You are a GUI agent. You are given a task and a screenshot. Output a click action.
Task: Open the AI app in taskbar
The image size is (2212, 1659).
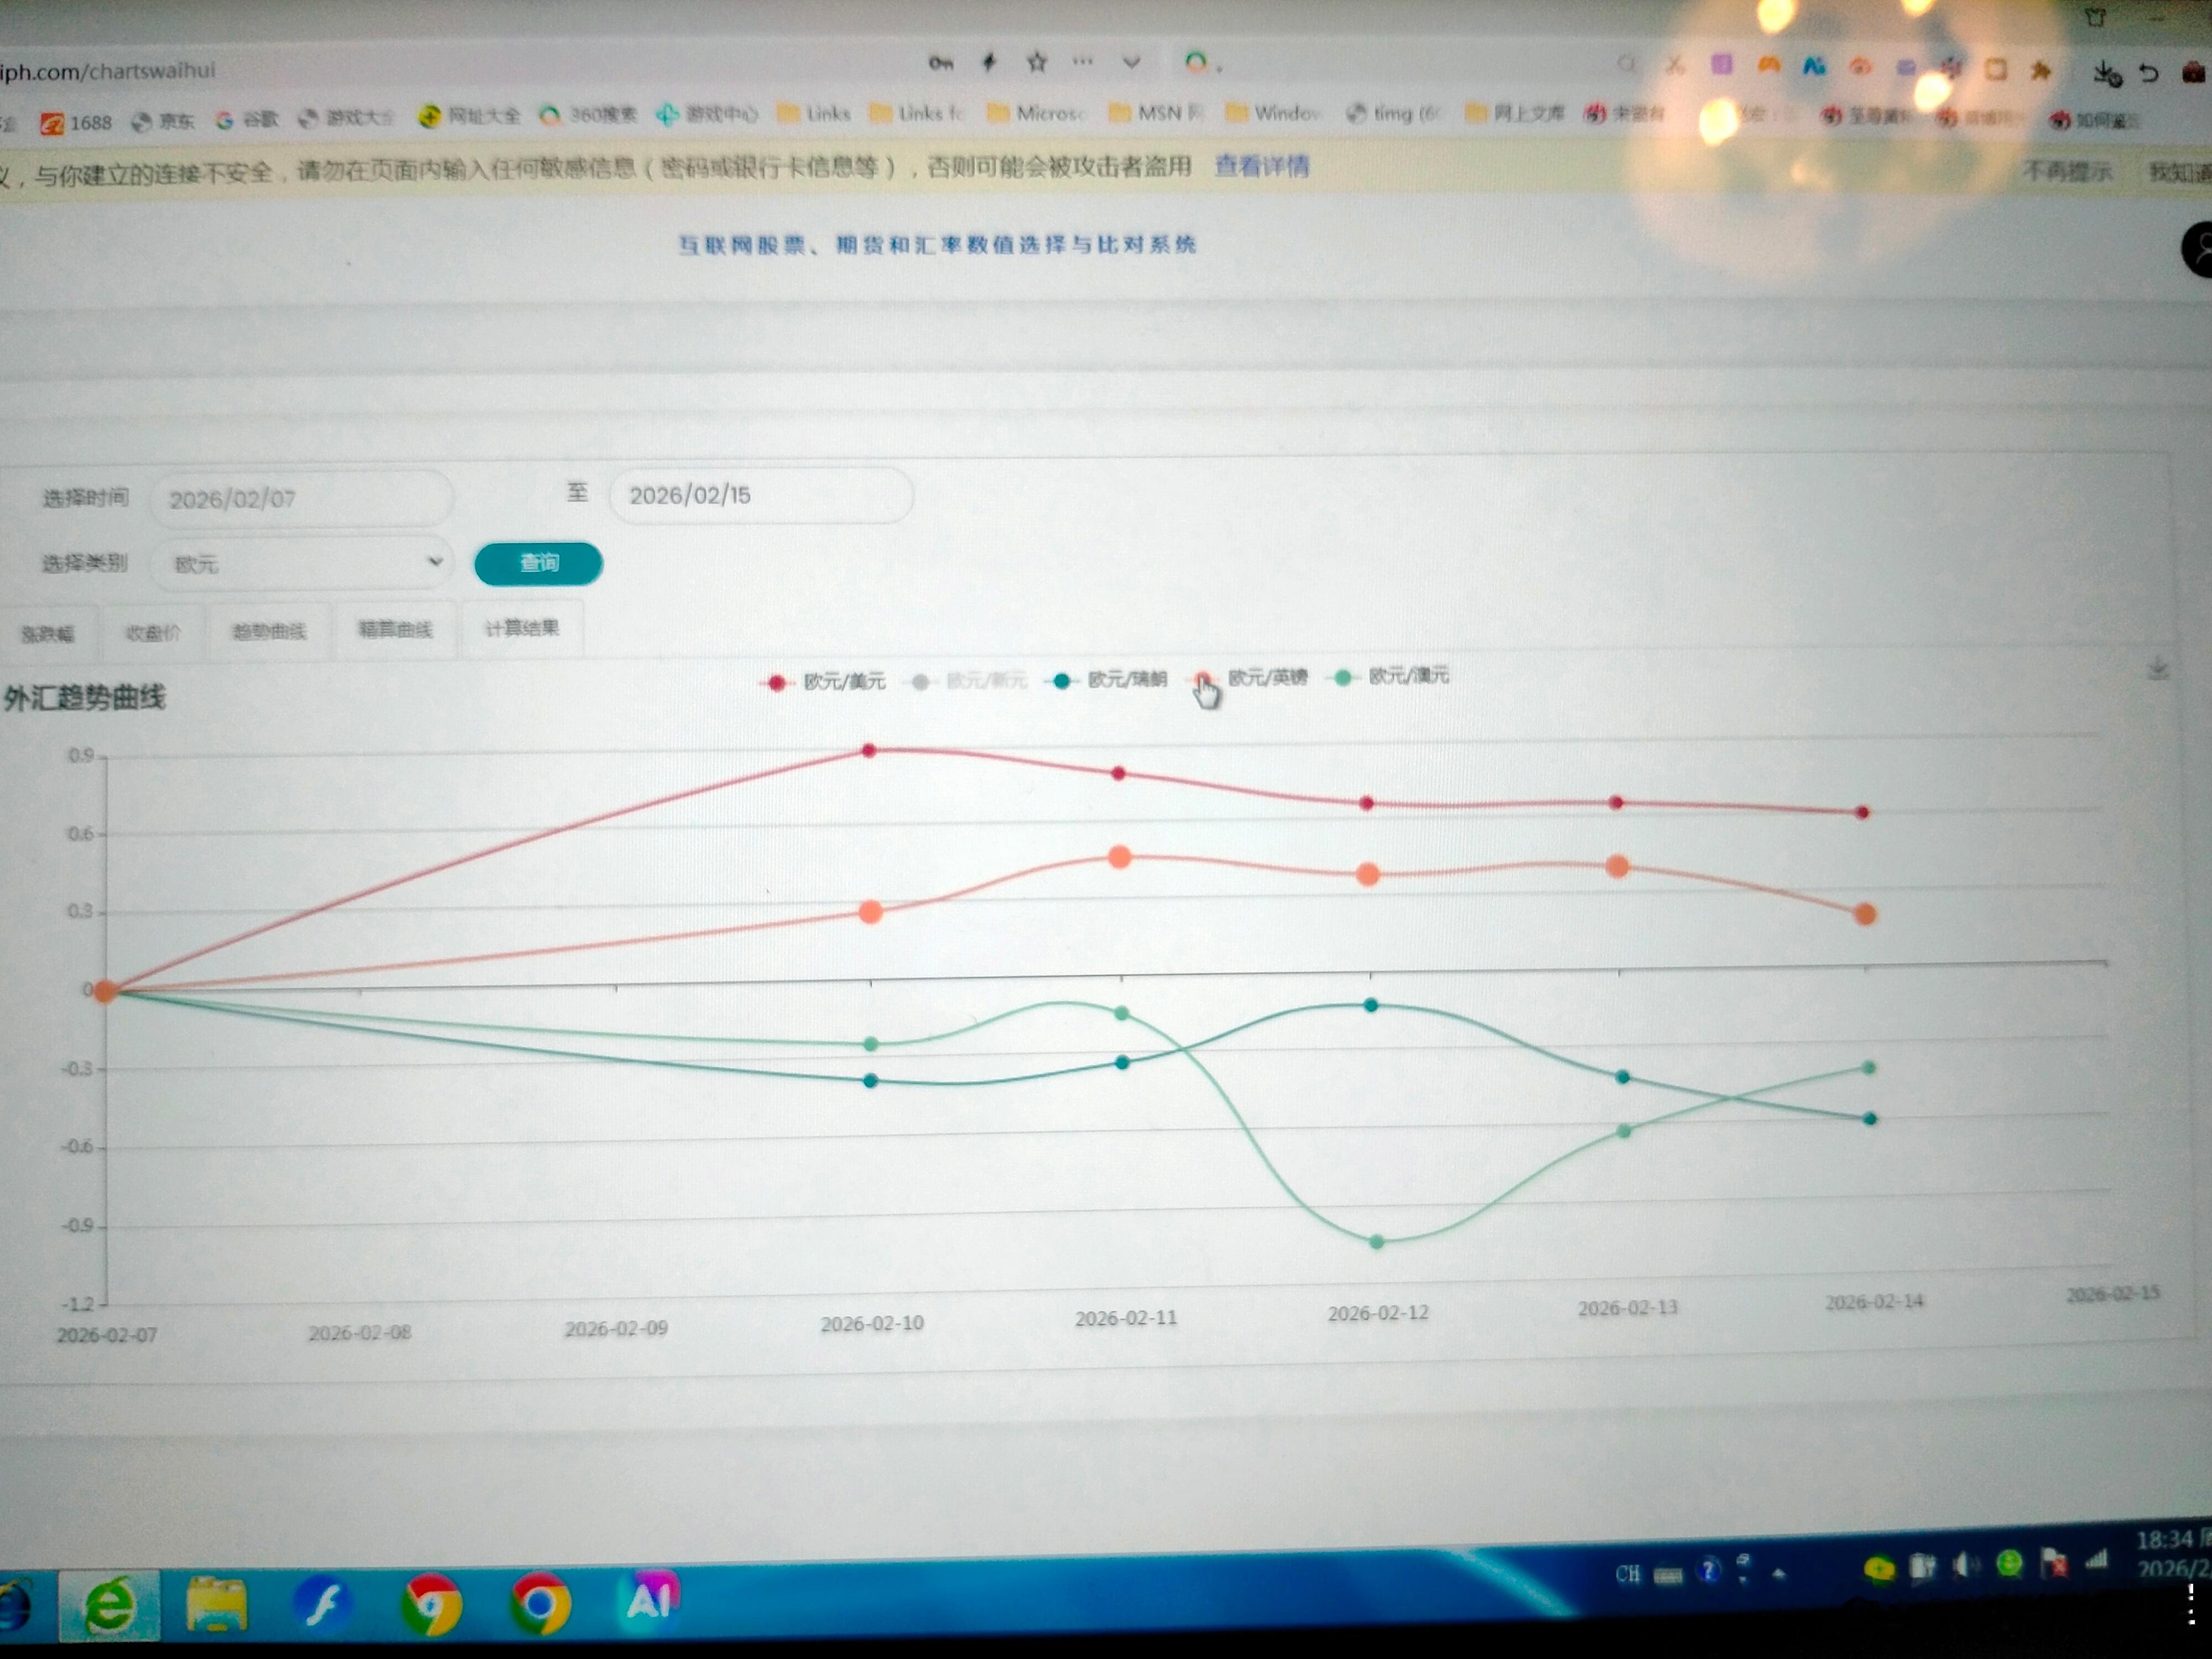[x=650, y=1599]
